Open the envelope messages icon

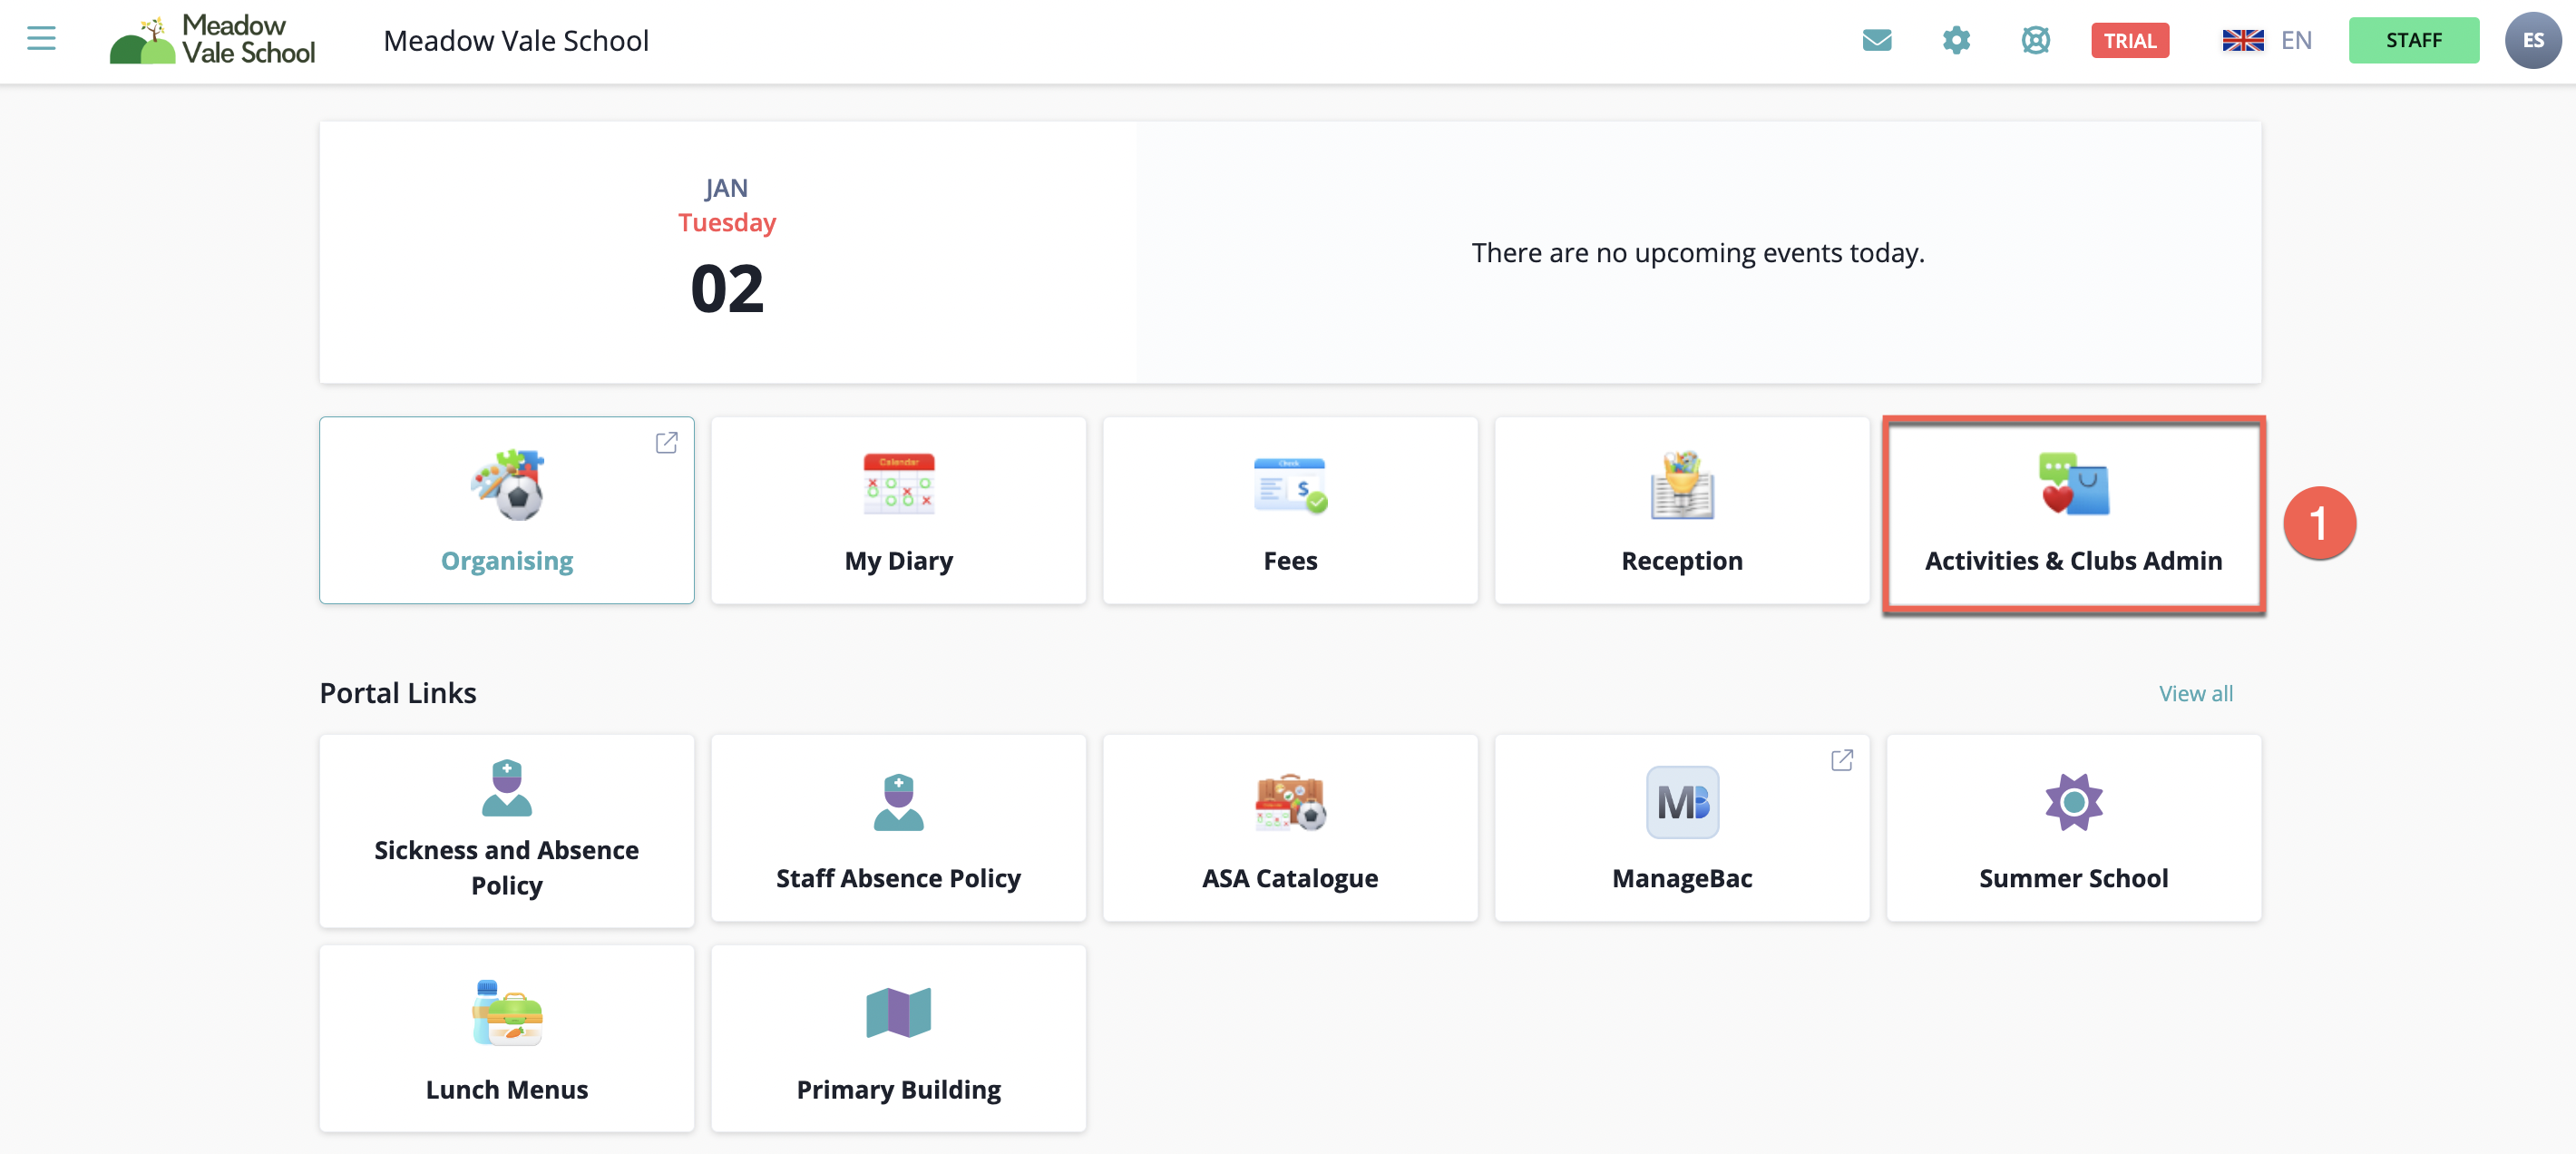[1876, 40]
